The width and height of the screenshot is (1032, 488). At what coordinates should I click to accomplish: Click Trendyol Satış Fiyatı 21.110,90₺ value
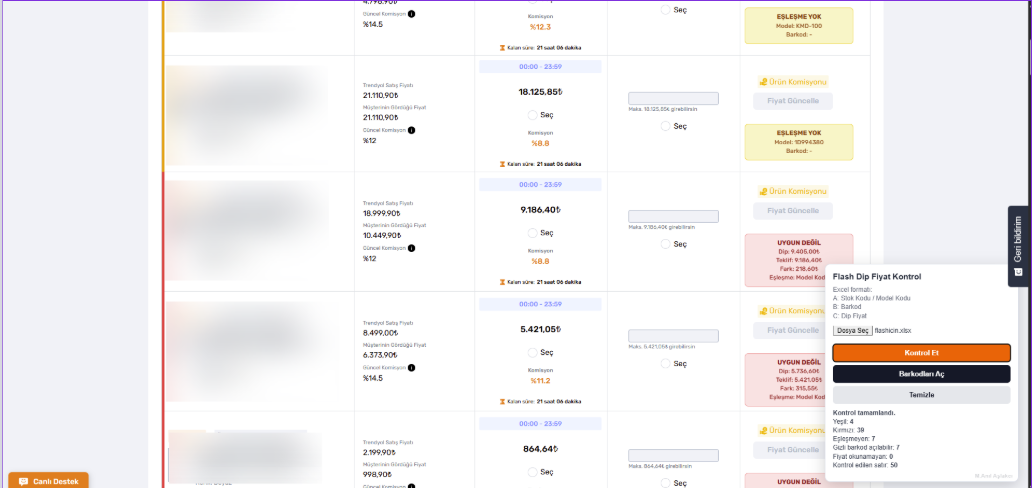[x=381, y=95]
